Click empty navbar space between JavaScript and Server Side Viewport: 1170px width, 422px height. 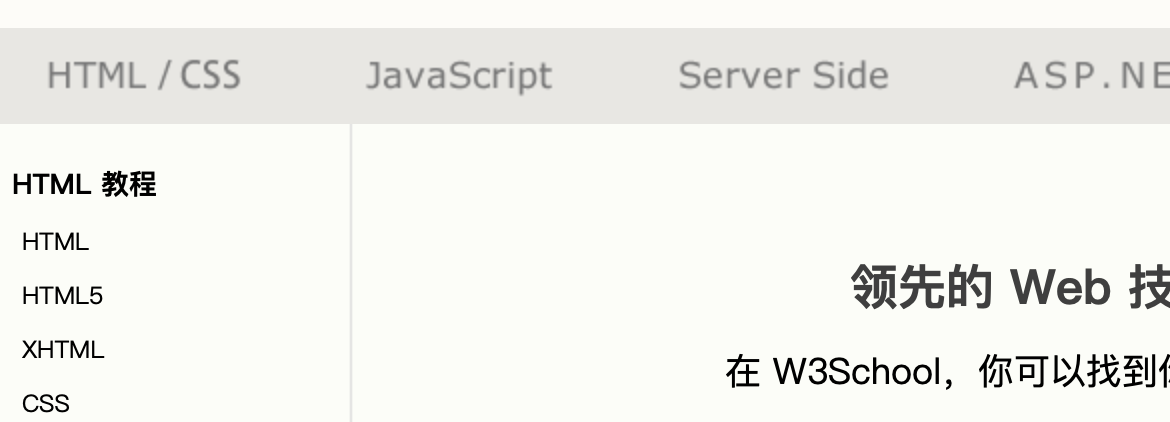click(x=615, y=76)
